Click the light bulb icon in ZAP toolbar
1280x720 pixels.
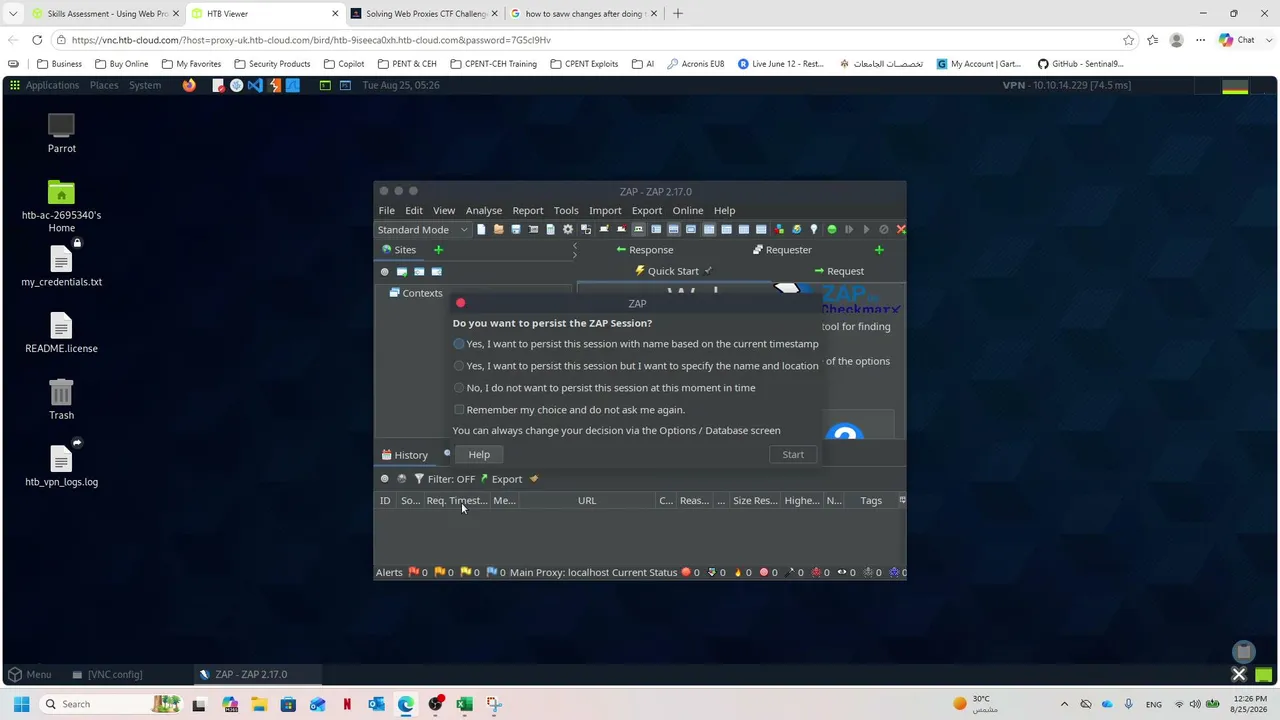(814, 229)
